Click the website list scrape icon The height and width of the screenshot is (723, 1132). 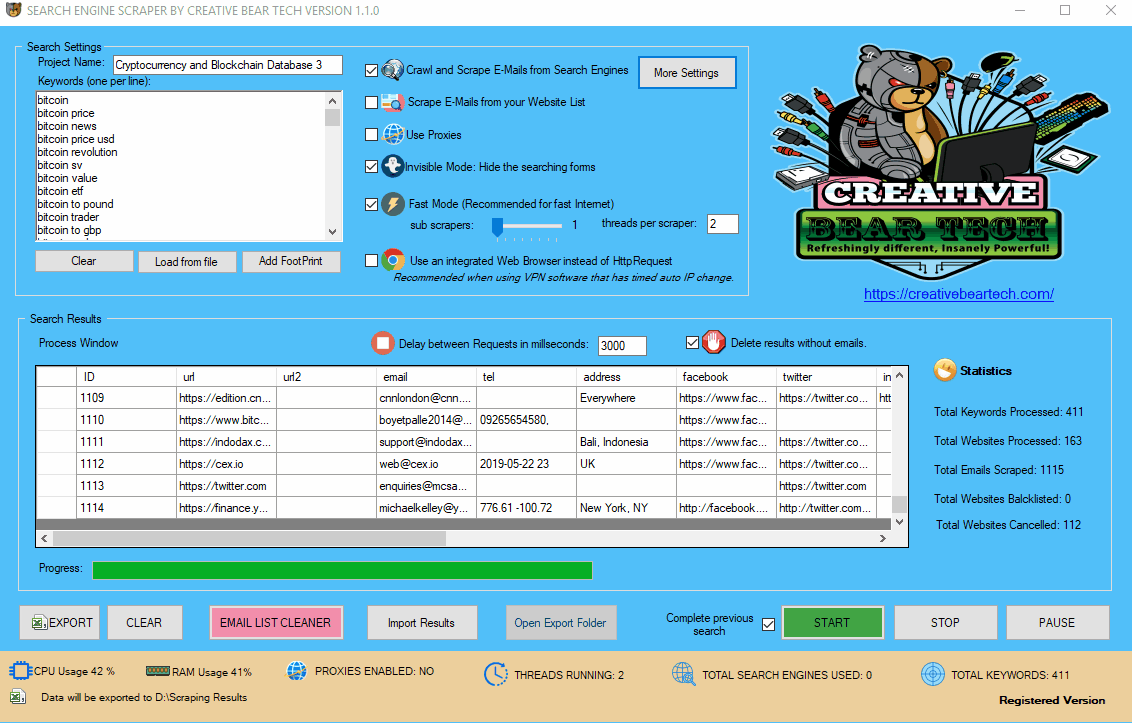(x=392, y=103)
